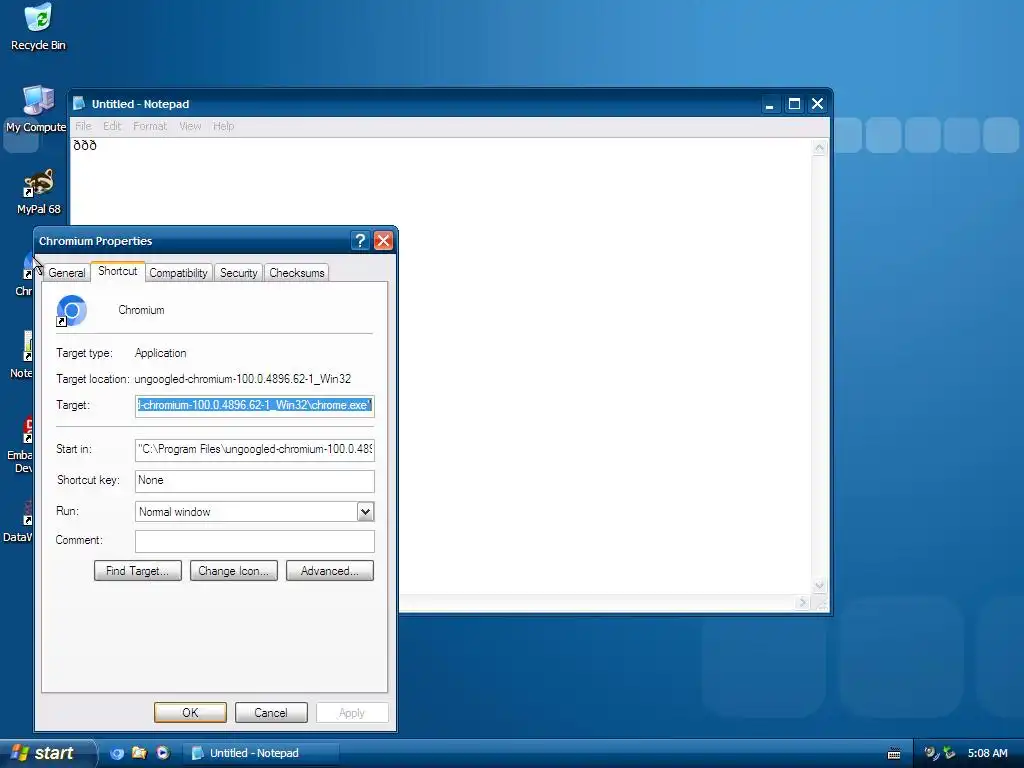Select the Shortcut tab
1024x768 pixels.
(x=118, y=271)
